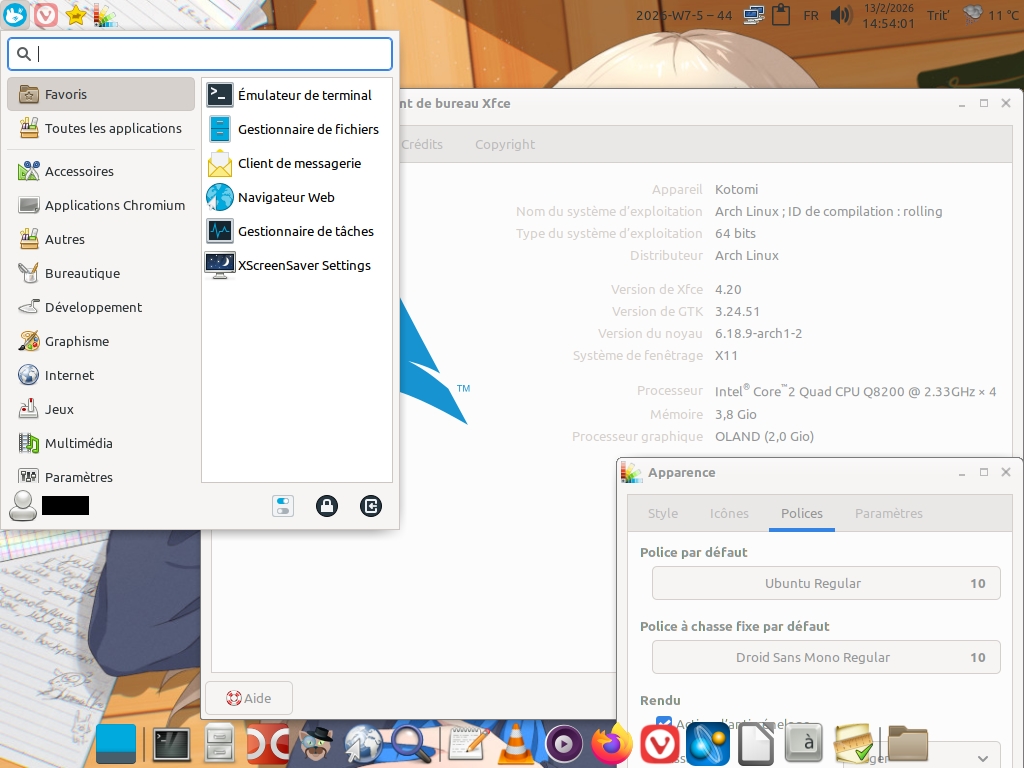Open the terminal icon in the dock
The image size is (1024, 768).
pos(171,744)
